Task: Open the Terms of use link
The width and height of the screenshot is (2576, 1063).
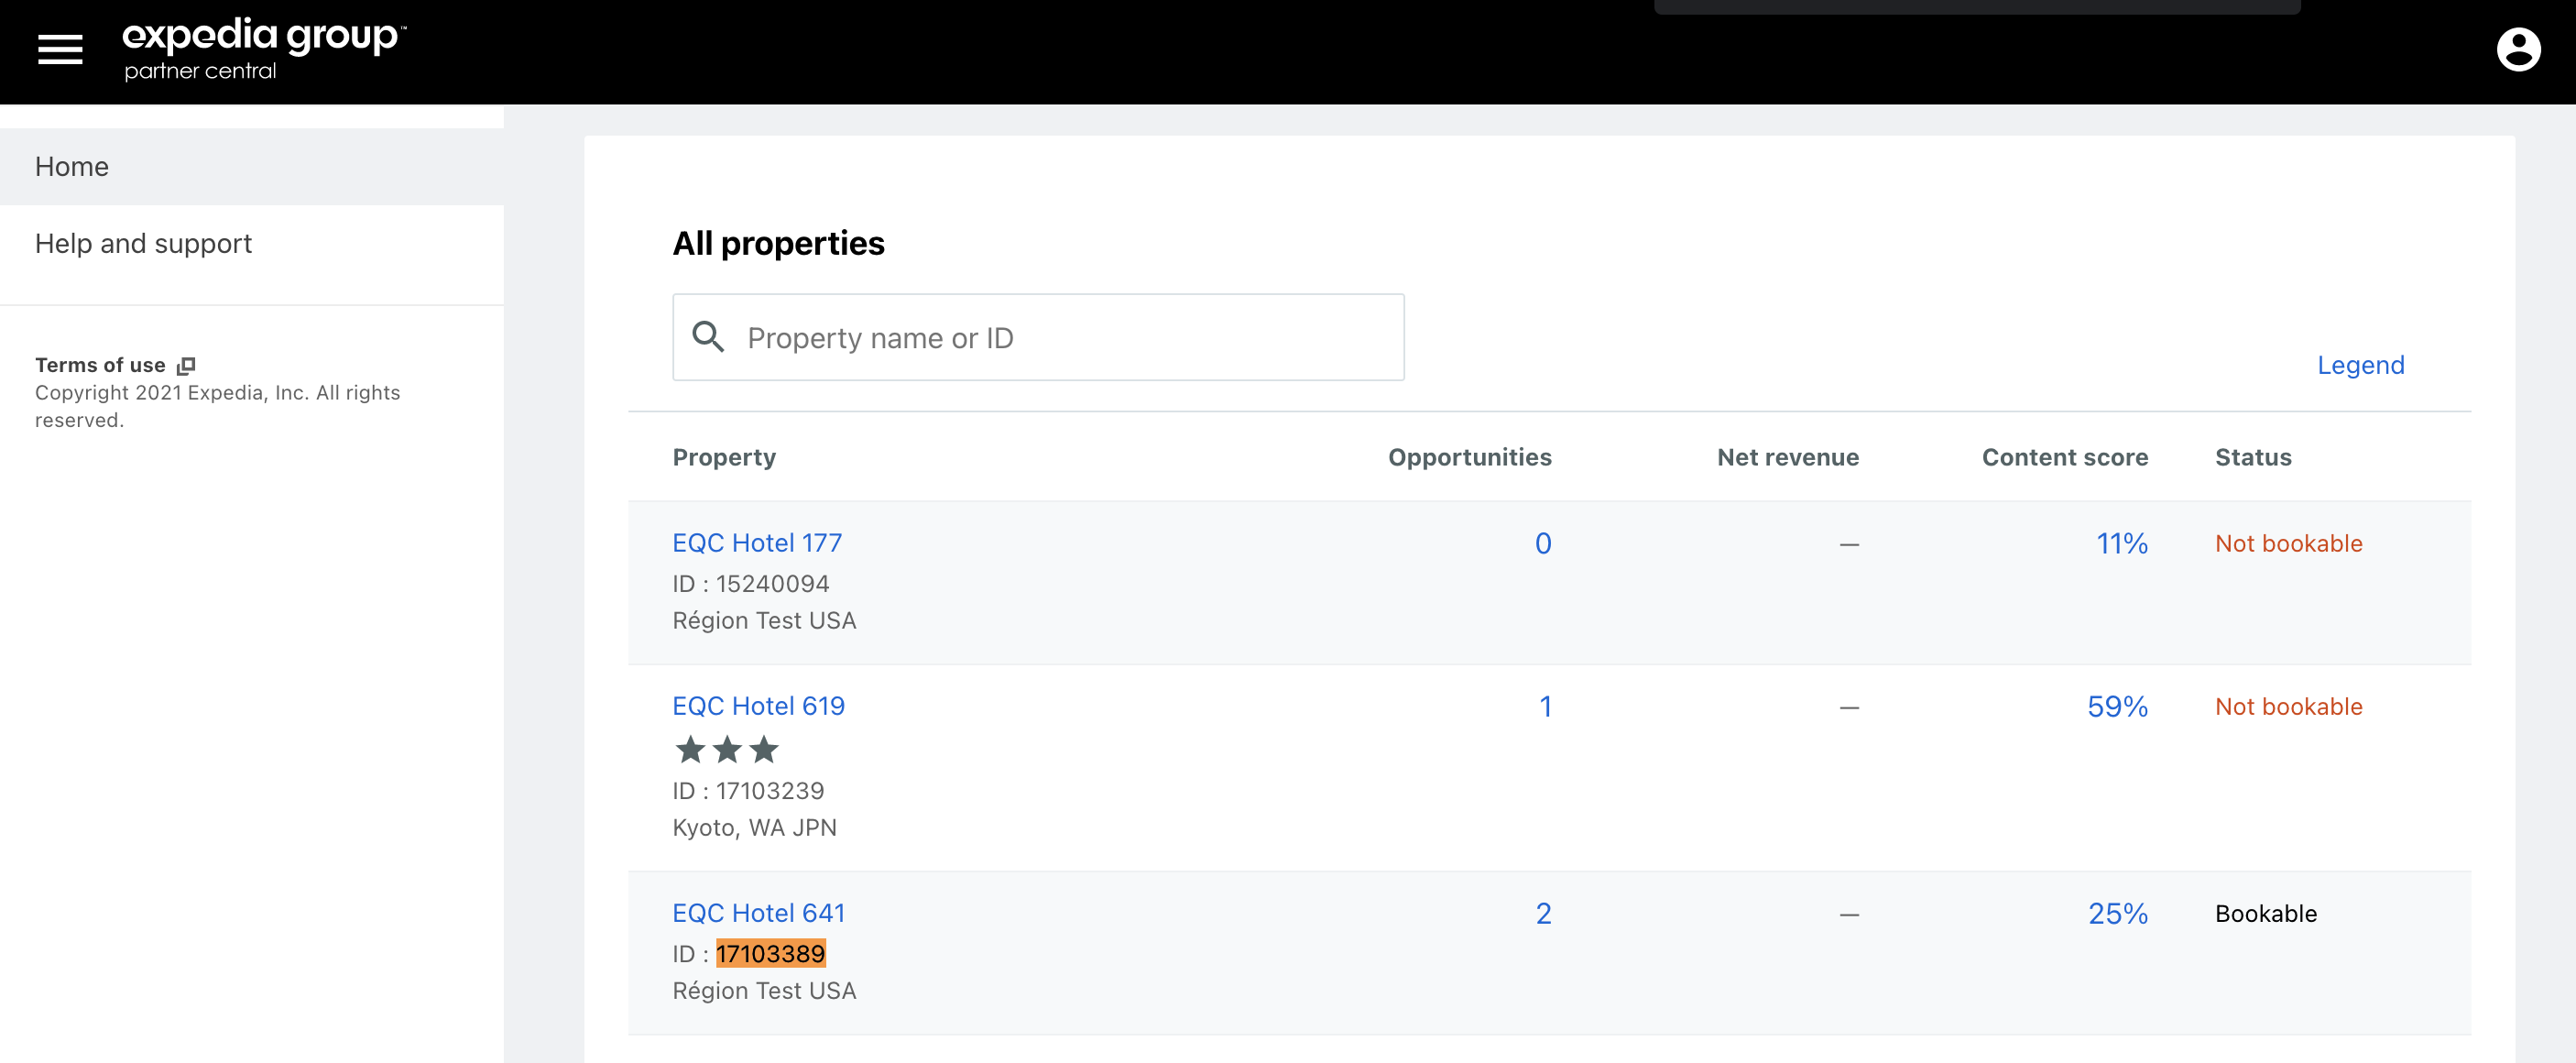Action: tap(100, 365)
